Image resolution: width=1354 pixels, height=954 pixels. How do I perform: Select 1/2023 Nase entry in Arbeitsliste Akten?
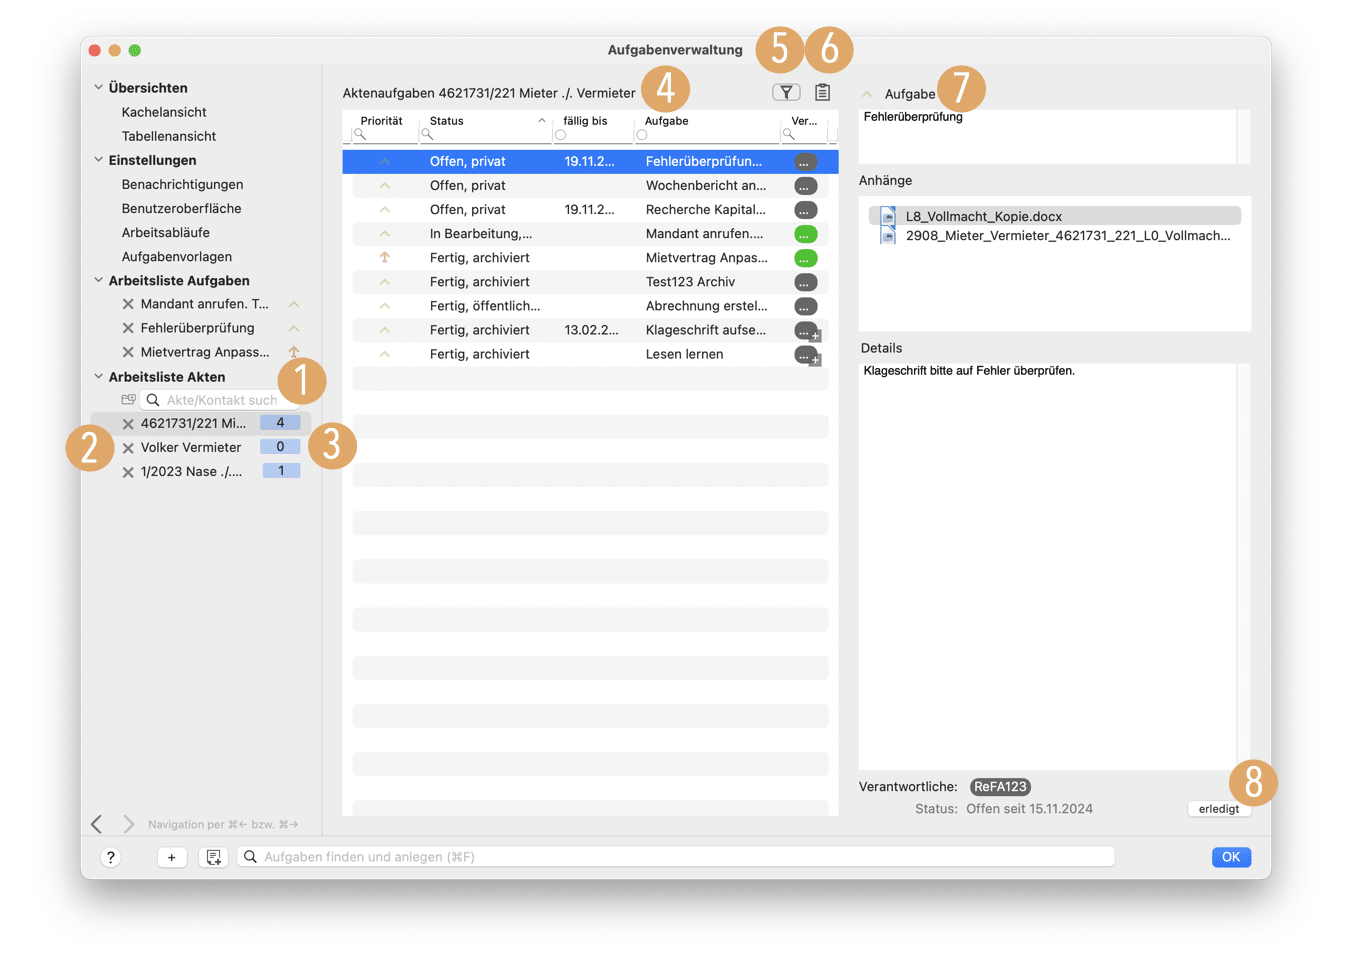(x=191, y=472)
